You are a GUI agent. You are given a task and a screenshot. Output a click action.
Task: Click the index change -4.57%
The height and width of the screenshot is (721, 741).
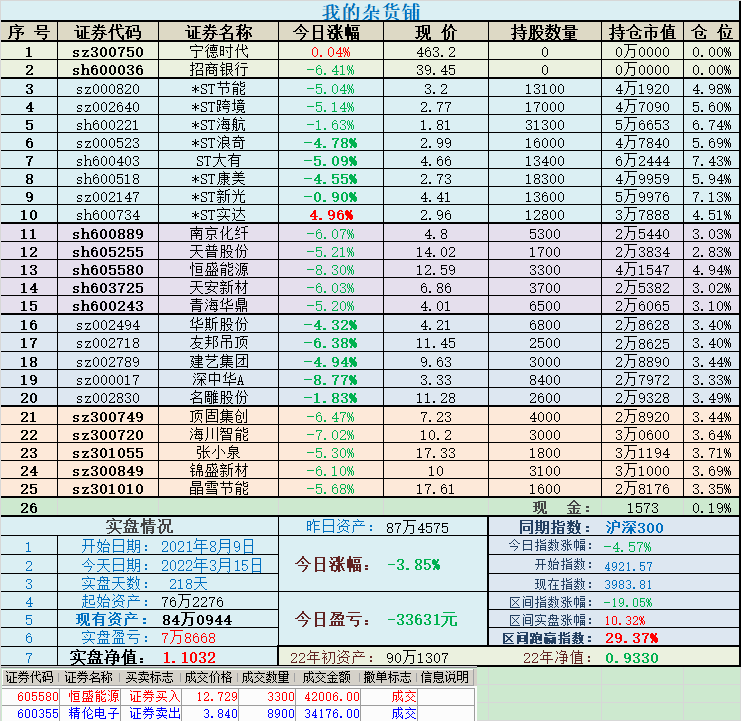coord(628,547)
